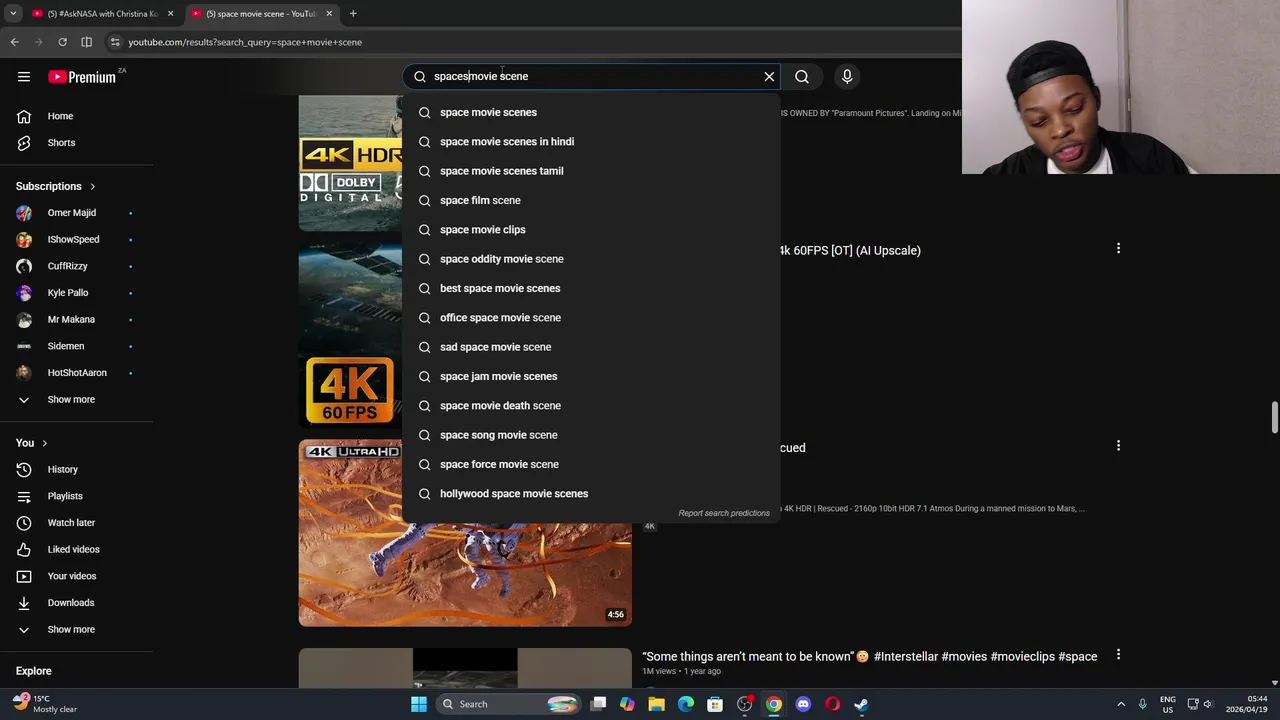Select suggestion "space movie scenes tamil"

(x=591, y=171)
